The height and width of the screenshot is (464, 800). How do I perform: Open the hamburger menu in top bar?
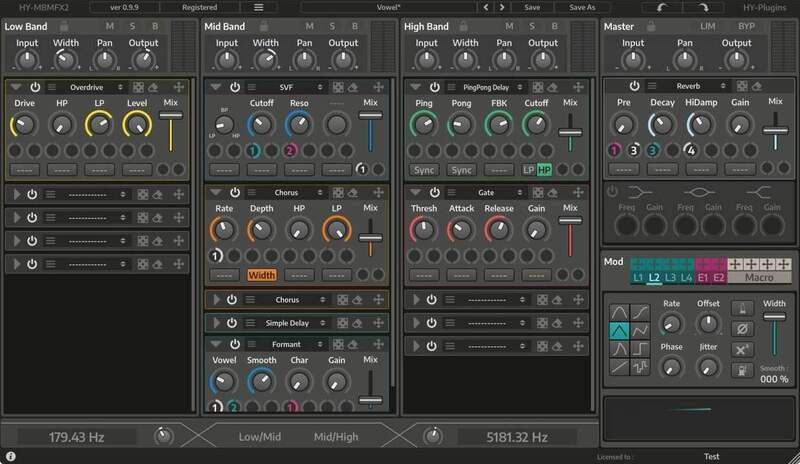tap(259, 7)
